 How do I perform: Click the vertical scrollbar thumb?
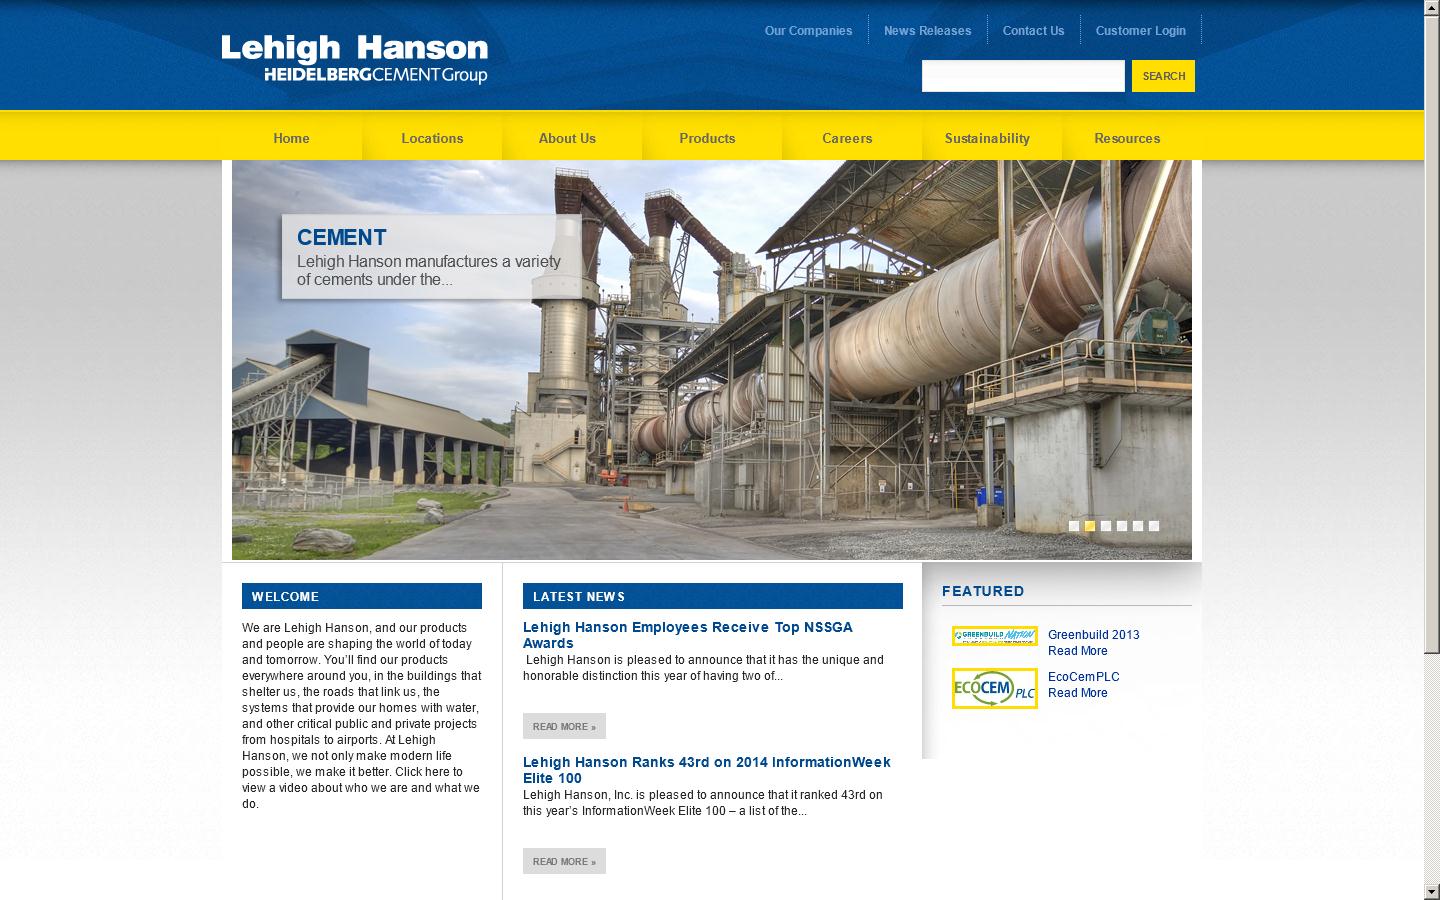click(1432, 330)
